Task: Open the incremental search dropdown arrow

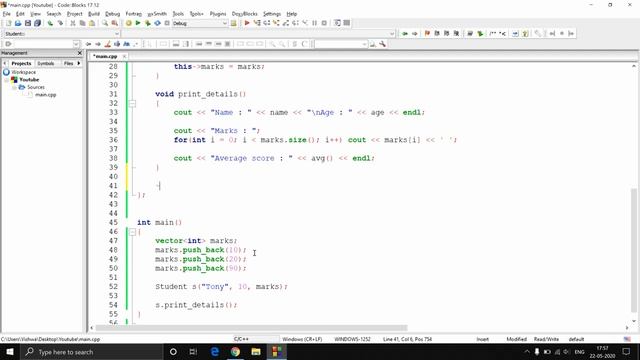Action: (x=76, y=44)
